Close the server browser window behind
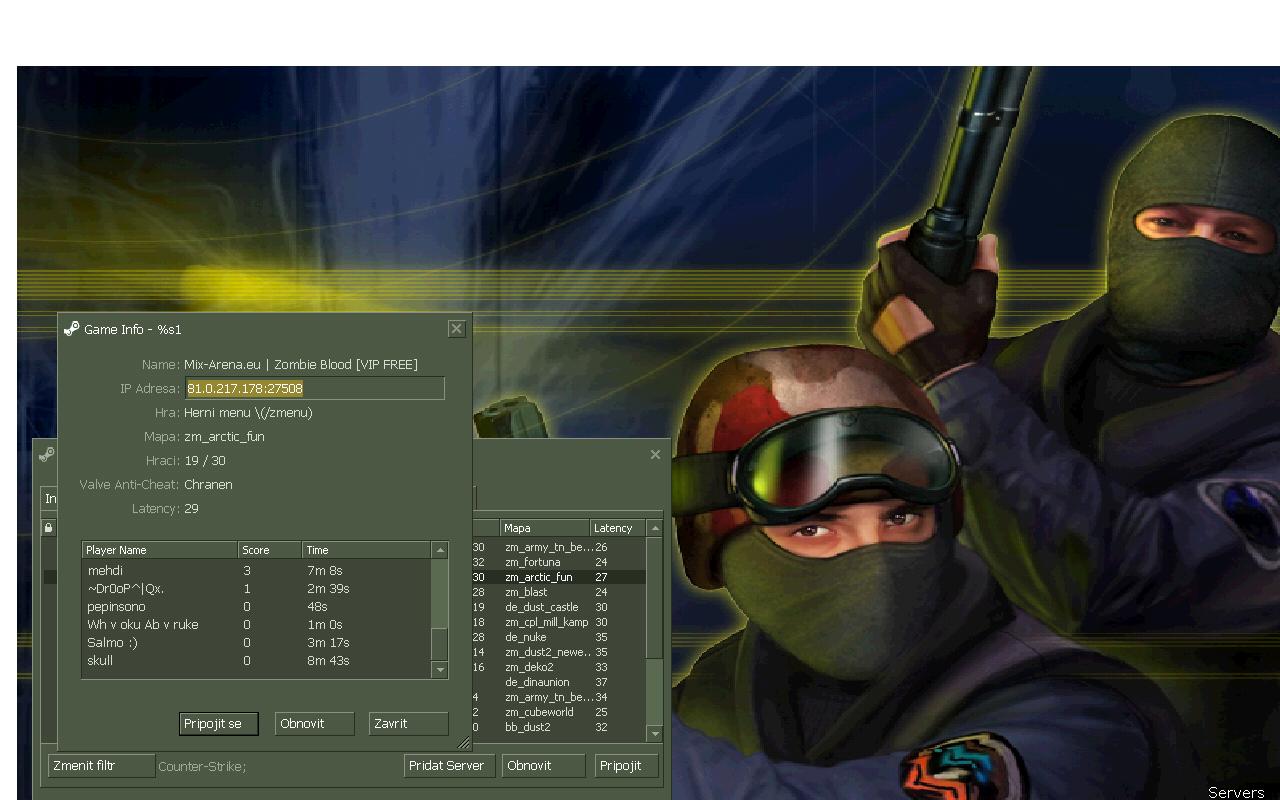 (x=655, y=455)
